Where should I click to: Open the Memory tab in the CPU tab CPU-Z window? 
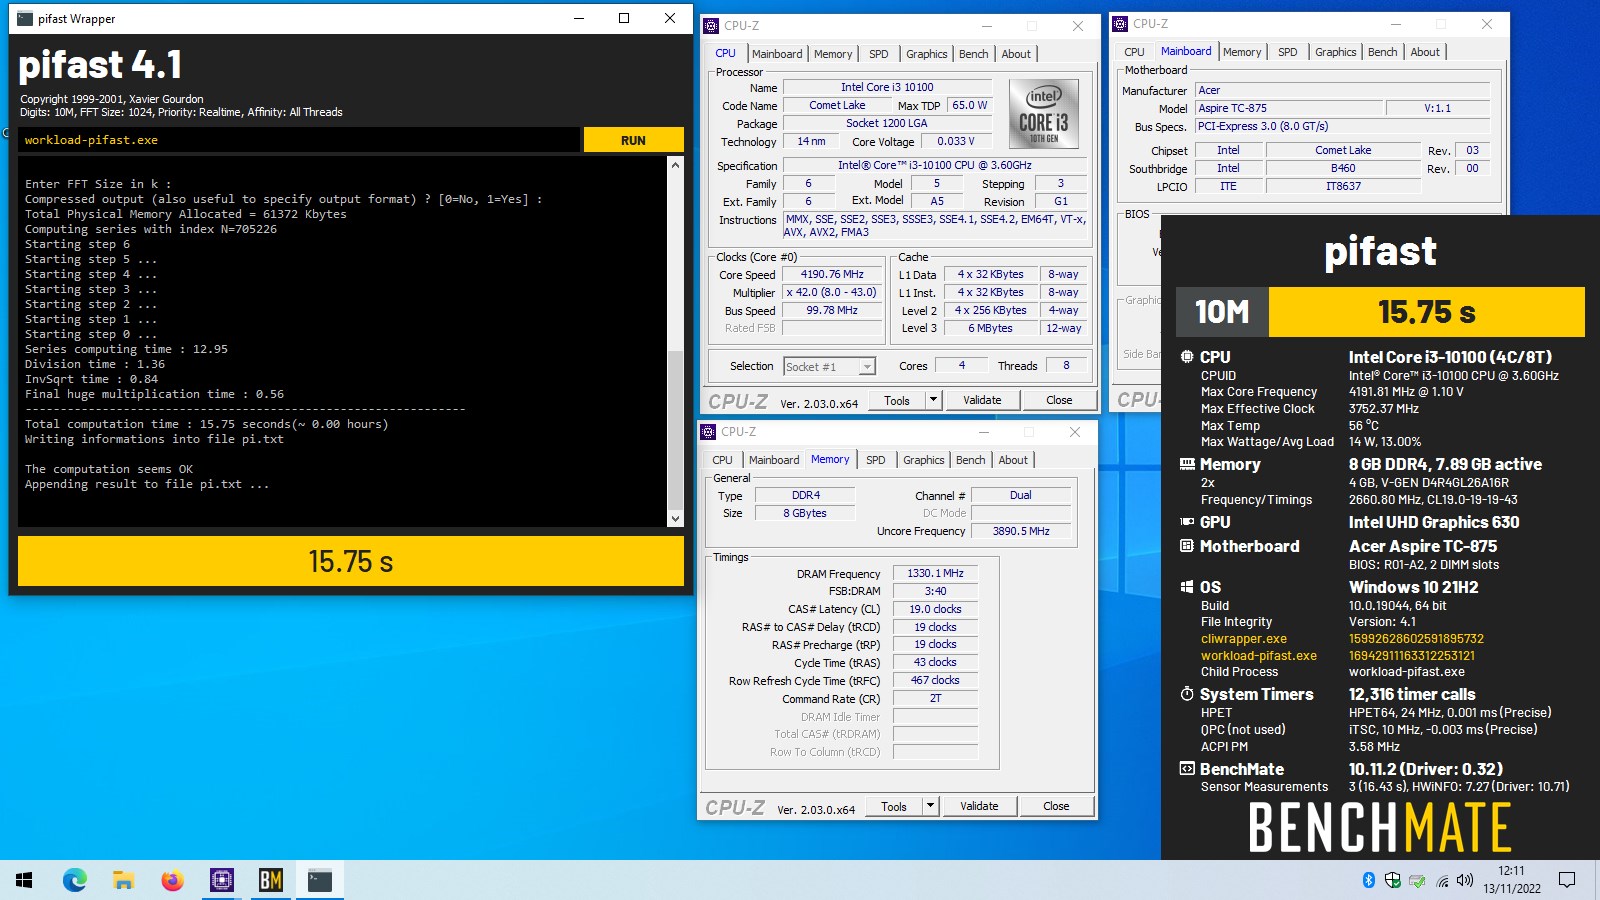click(833, 54)
